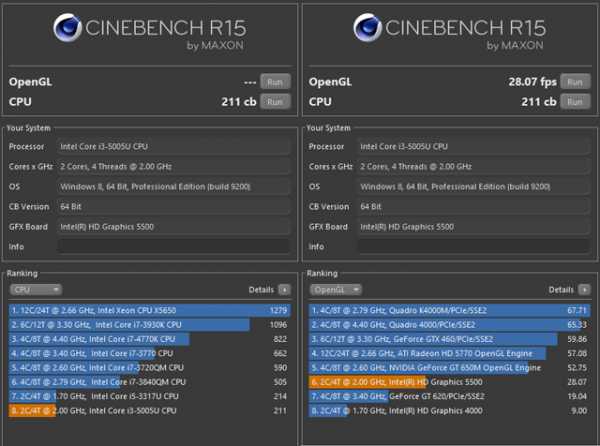Click the 211 cb score in left window
The width and height of the screenshot is (600, 446).
coord(239,102)
